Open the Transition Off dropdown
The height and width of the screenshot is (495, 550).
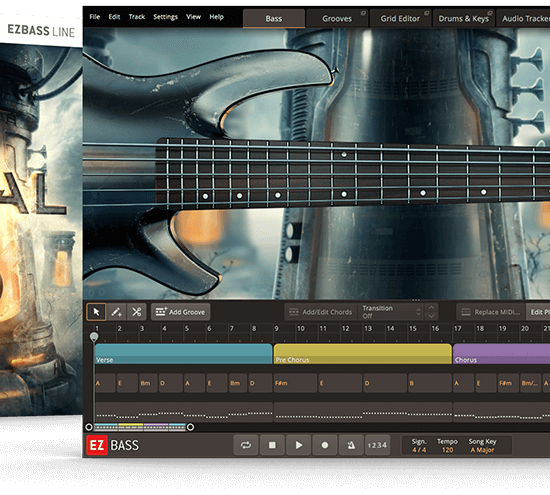tap(391, 312)
